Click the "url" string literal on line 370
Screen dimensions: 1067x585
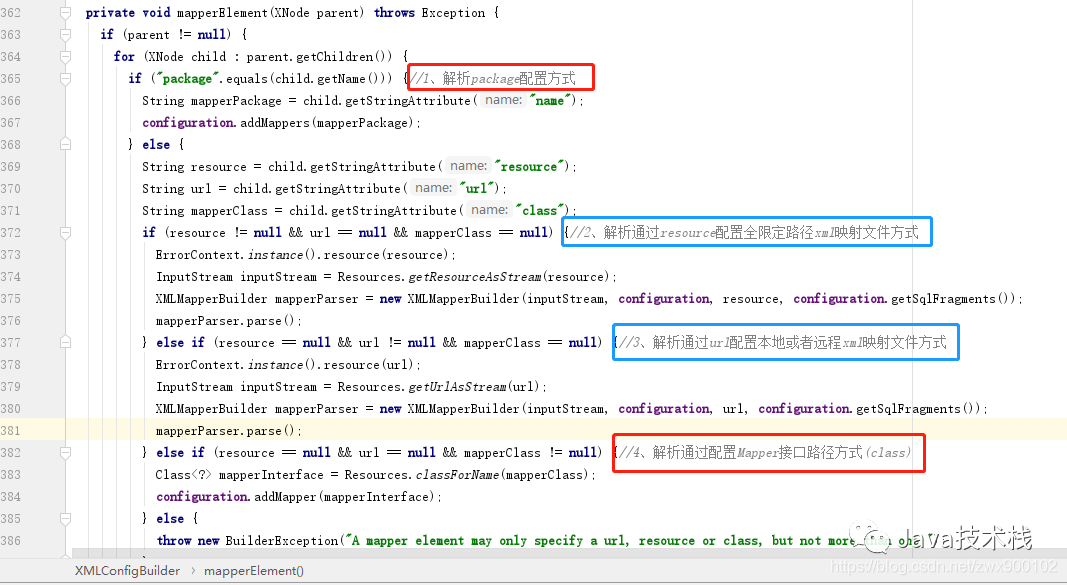(478, 188)
